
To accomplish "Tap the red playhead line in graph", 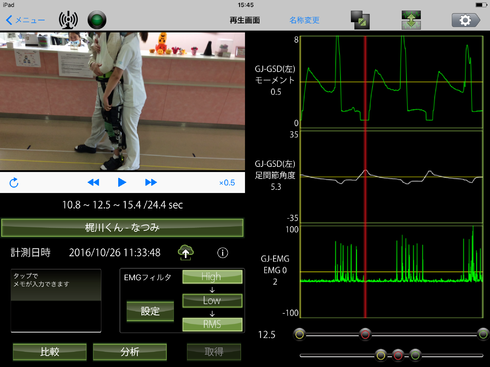I will (x=365, y=177).
